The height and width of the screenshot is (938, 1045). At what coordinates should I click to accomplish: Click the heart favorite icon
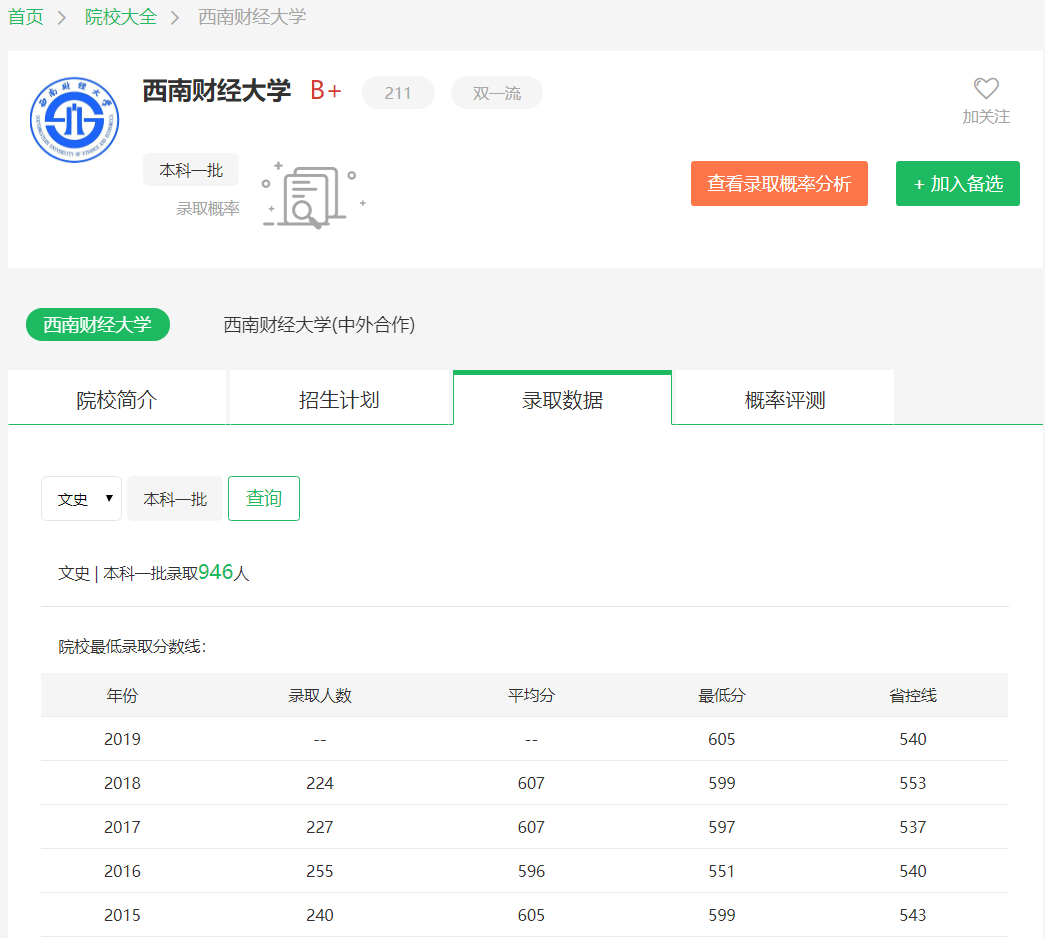(x=986, y=89)
